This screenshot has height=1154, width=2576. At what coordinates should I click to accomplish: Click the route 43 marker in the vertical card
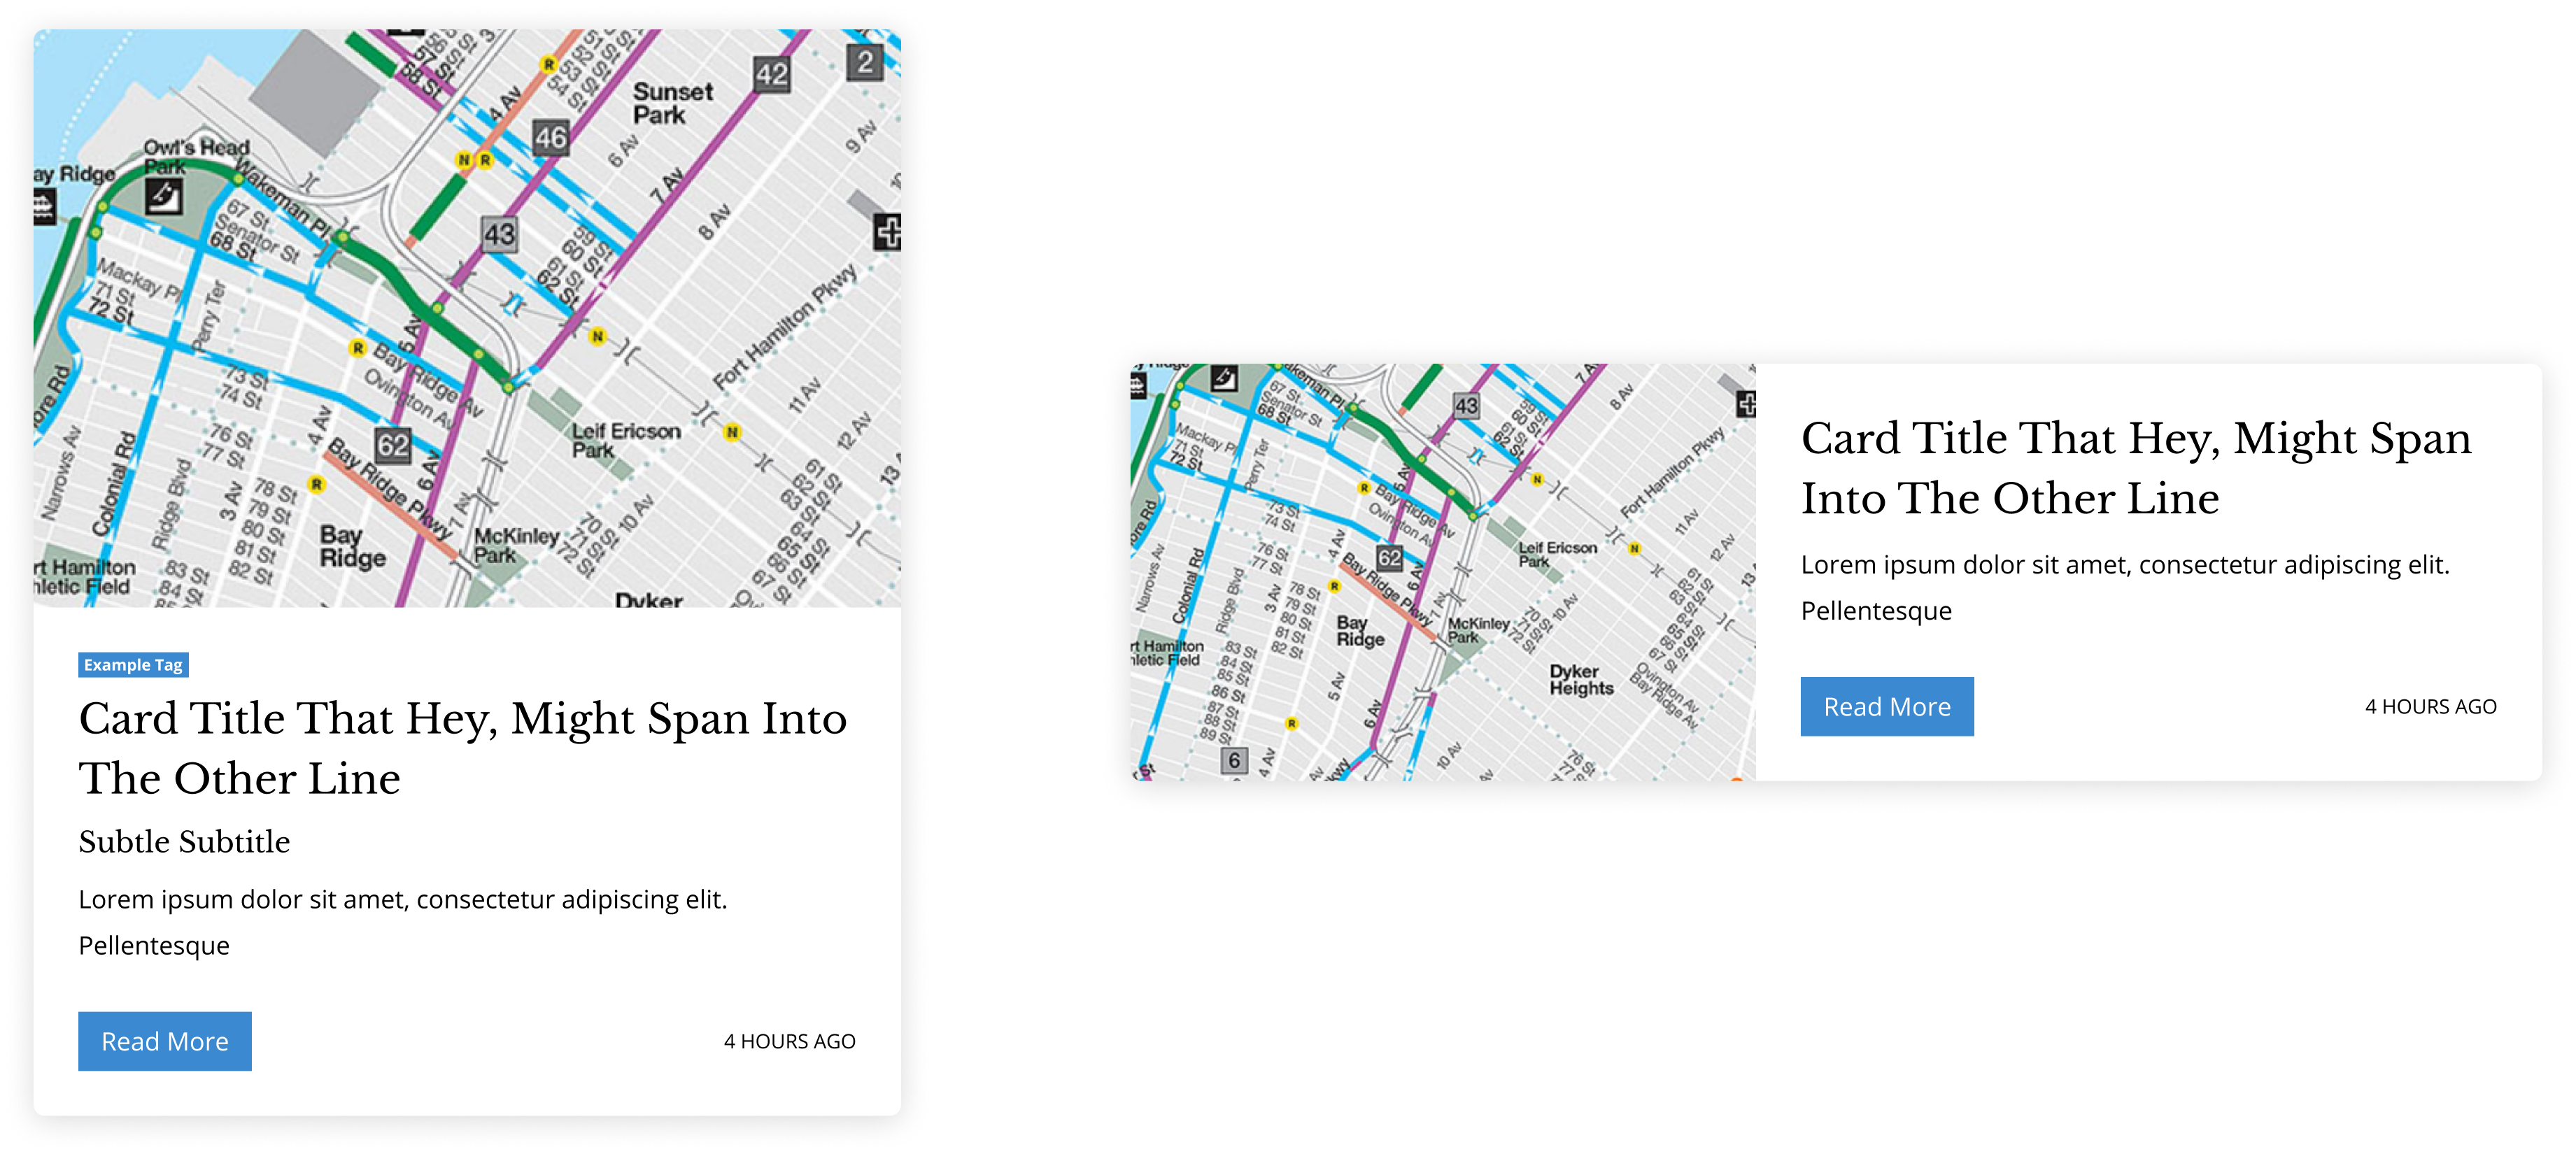[x=499, y=235]
